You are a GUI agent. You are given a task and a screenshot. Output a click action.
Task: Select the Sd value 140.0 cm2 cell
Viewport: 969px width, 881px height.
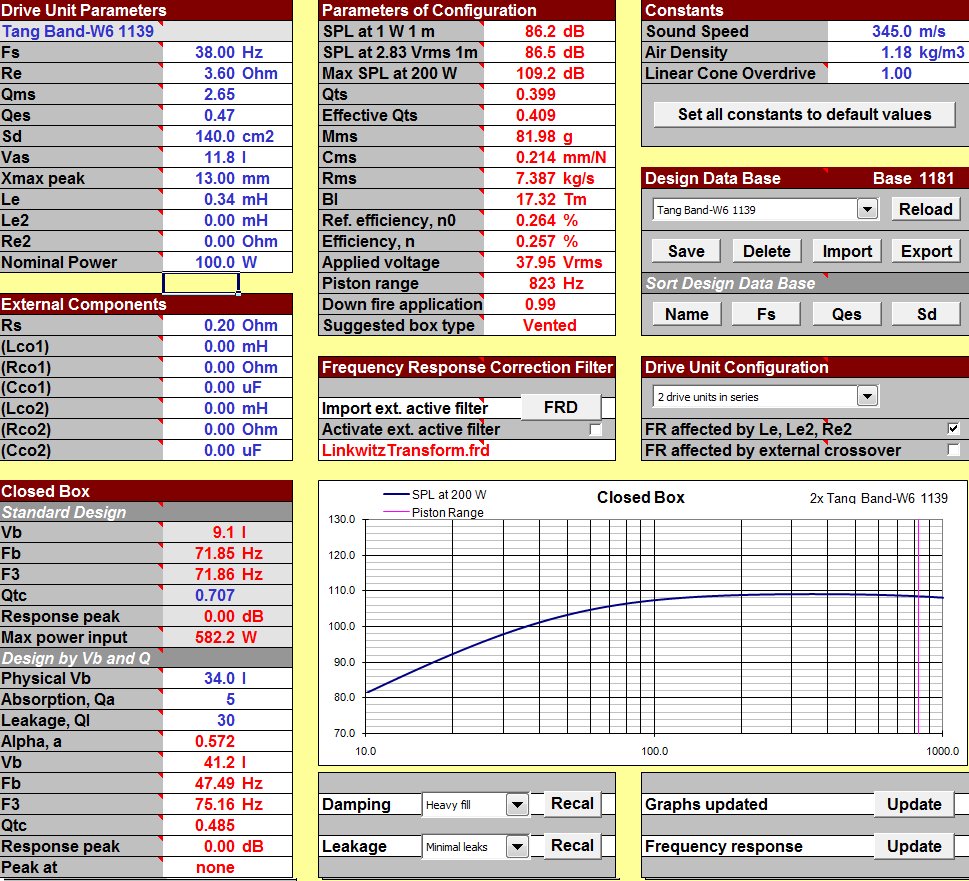(227, 137)
